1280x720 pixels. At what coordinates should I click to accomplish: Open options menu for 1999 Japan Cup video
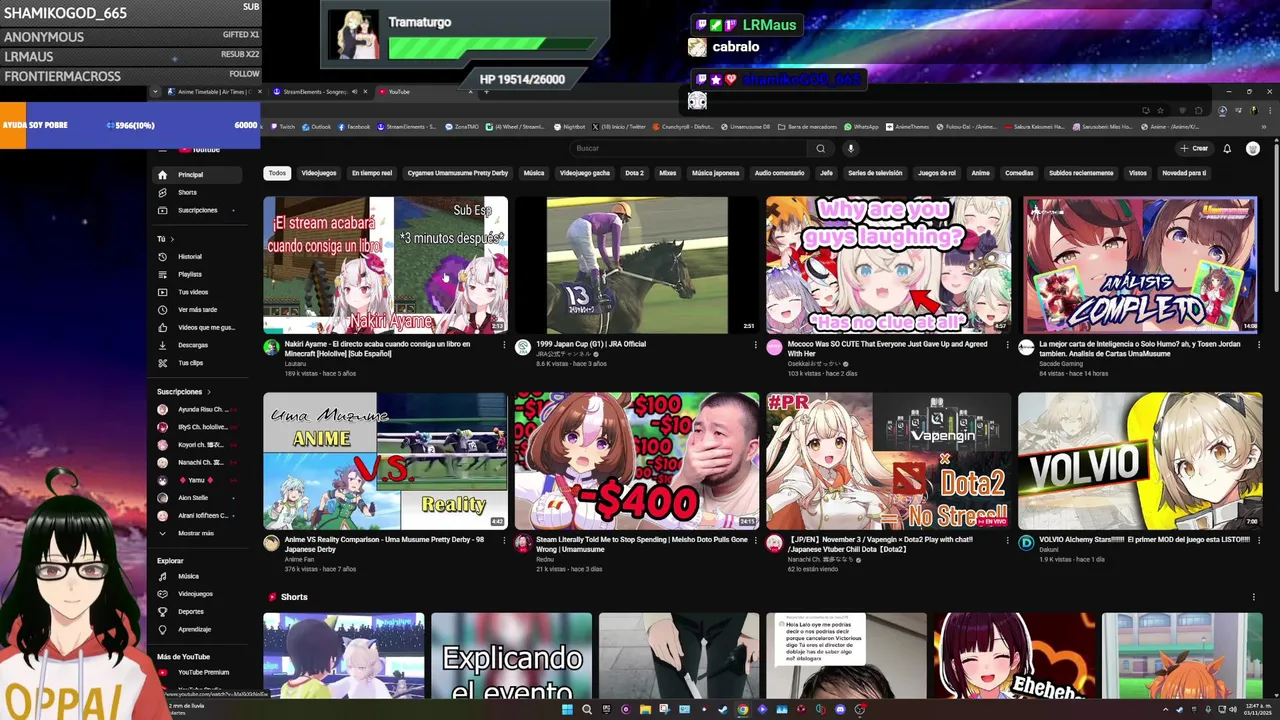tap(755, 344)
